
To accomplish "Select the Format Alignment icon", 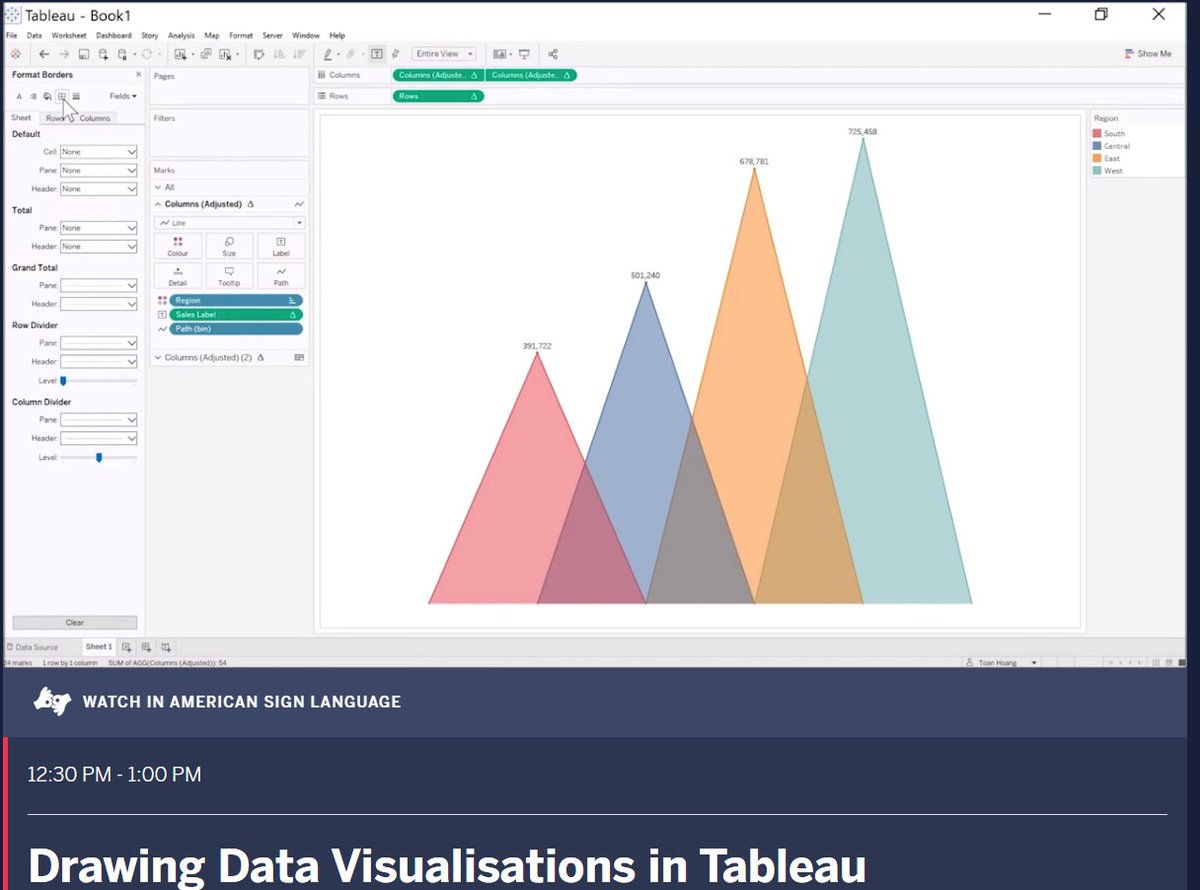I will (33, 96).
